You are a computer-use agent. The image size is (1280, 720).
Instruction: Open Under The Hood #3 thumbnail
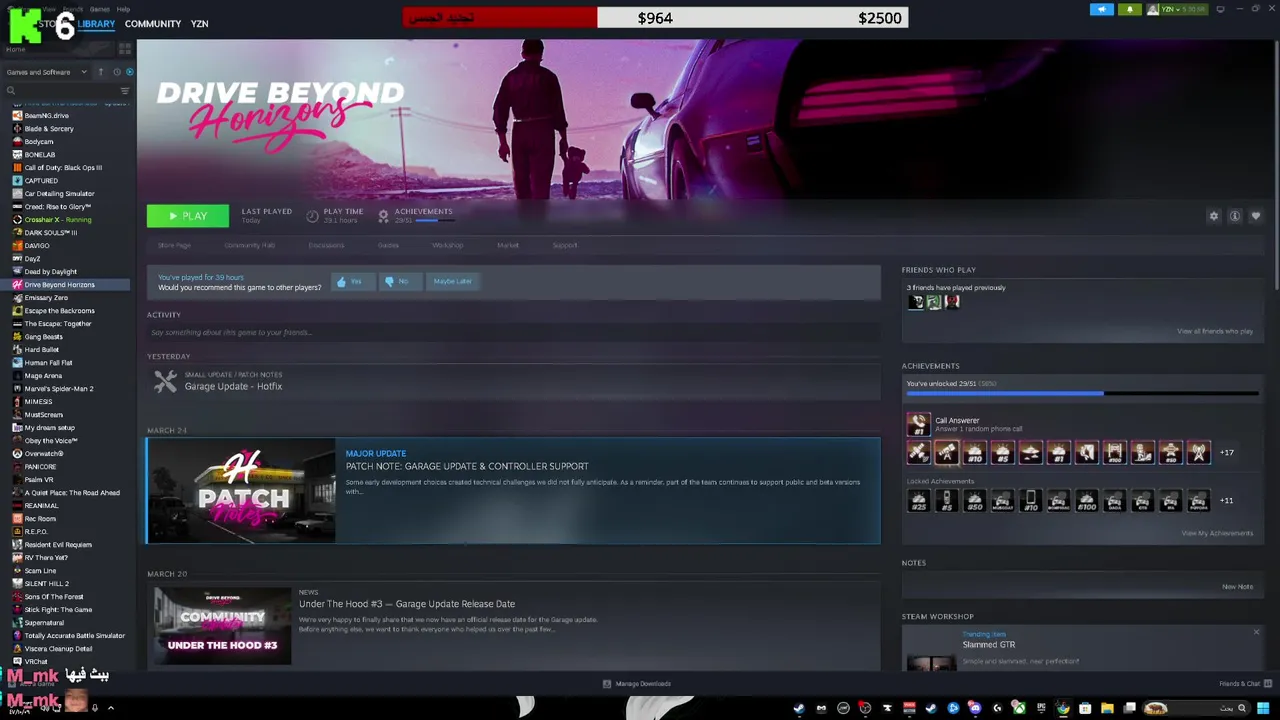tap(222, 625)
